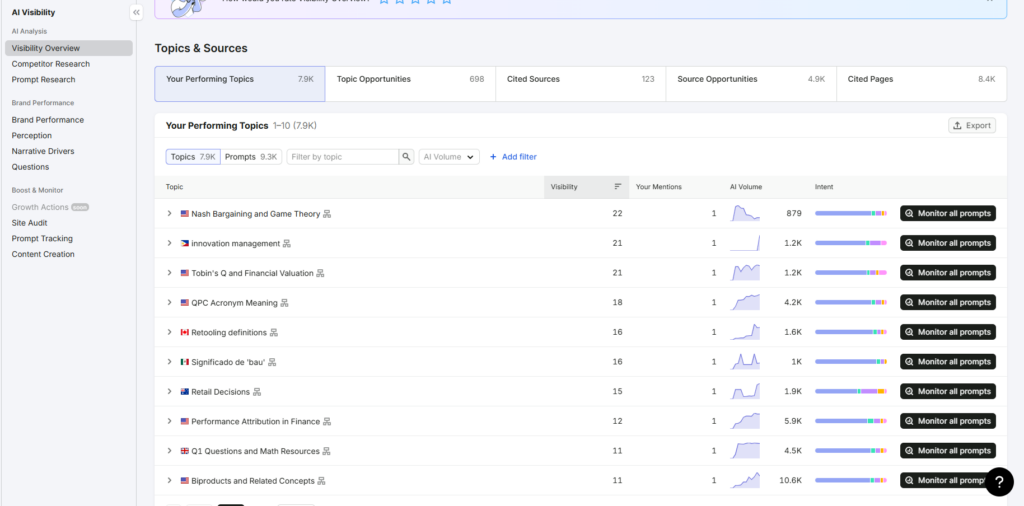The height and width of the screenshot is (506, 1024).
Task: Expand the Performance Attribution in Finance row
Action: (x=169, y=421)
